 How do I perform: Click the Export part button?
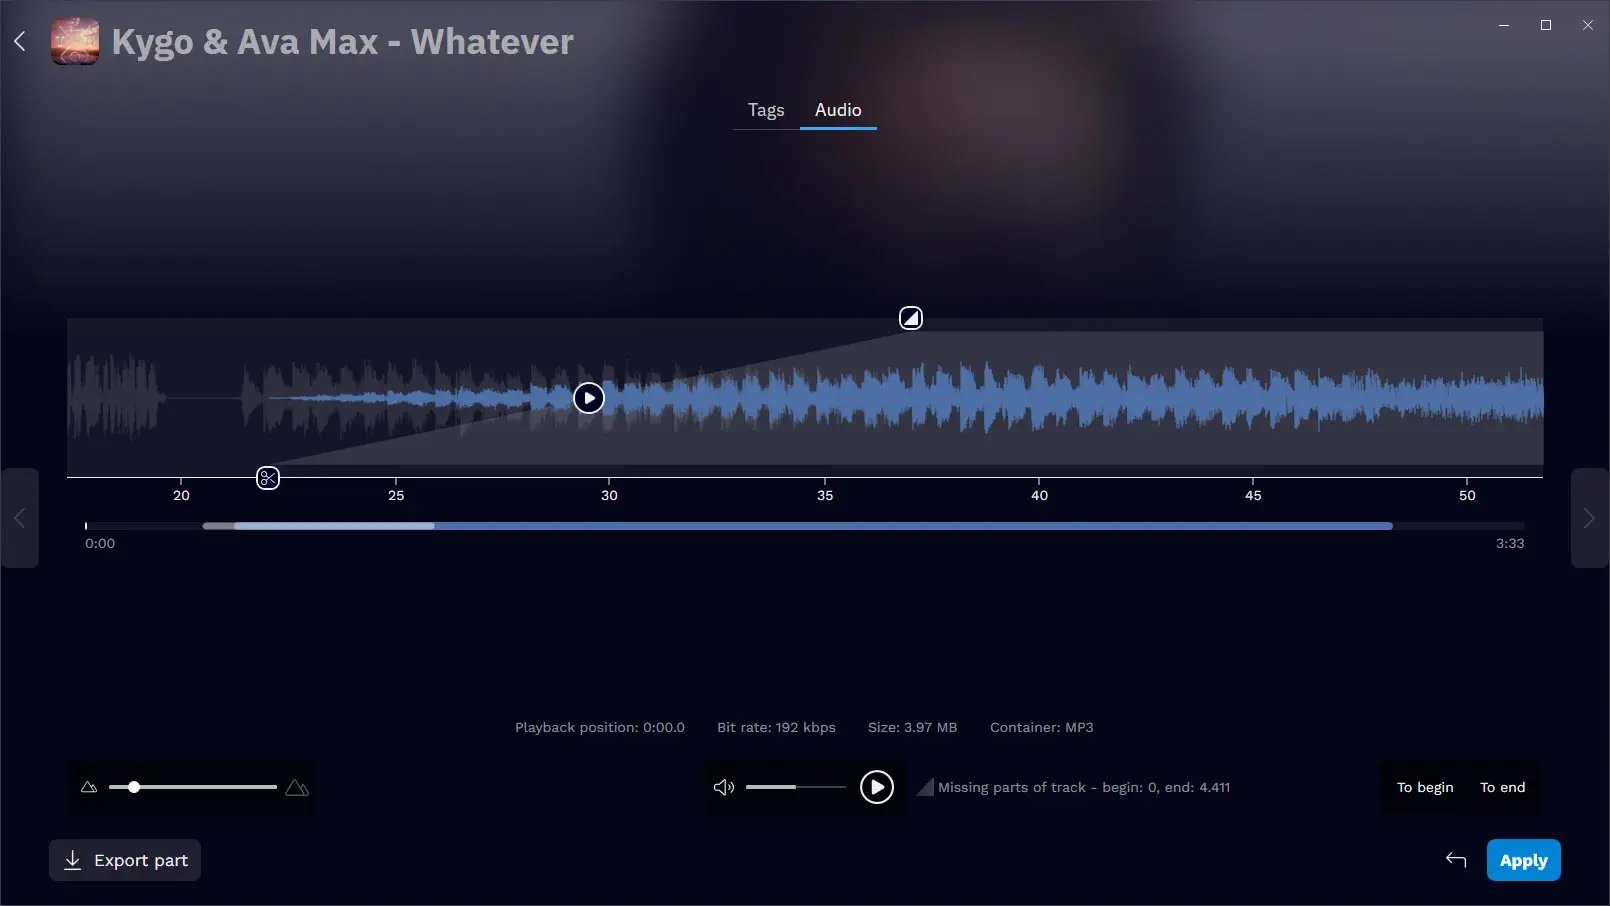125,860
